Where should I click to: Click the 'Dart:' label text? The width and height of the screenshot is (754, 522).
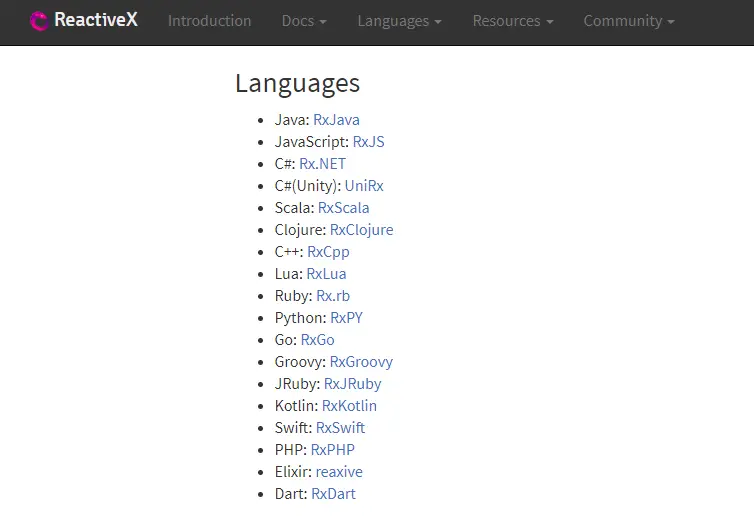(x=291, y=494)
